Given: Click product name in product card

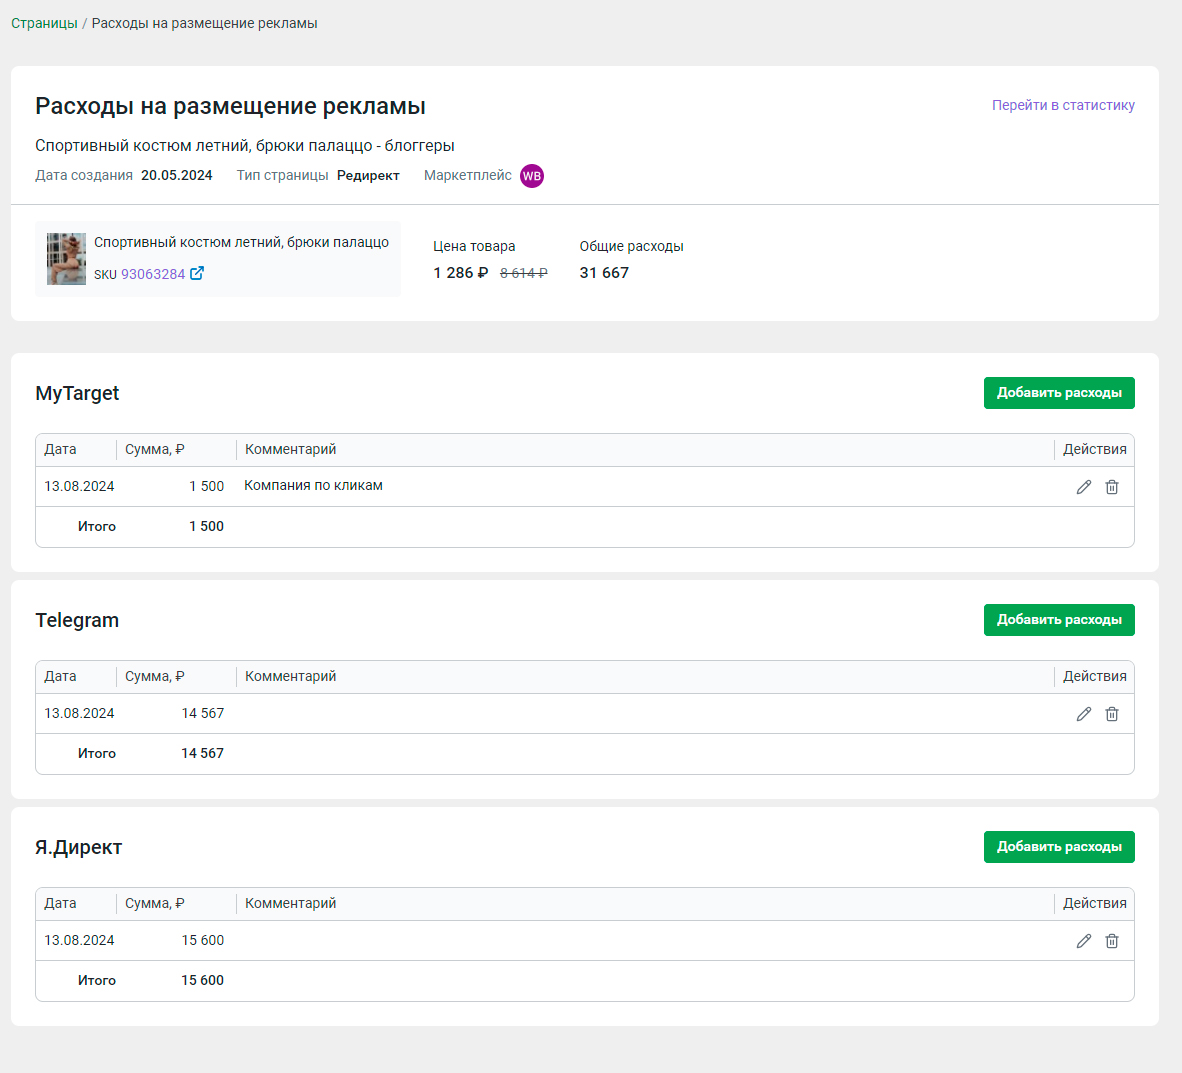Looking at the screenshot, I should coord(241,242).
